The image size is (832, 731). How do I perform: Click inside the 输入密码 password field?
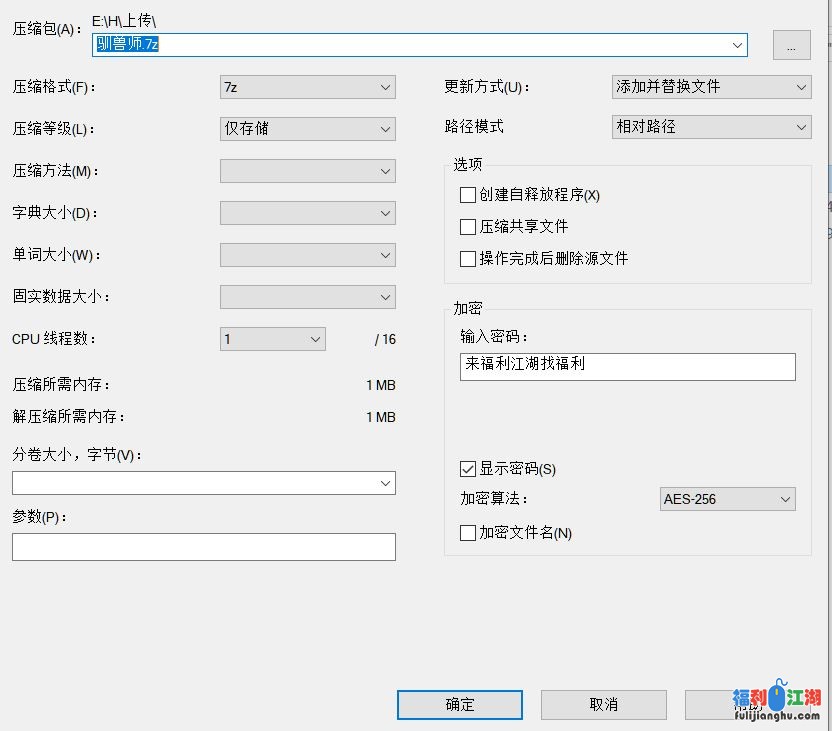[x=627, y=366]
